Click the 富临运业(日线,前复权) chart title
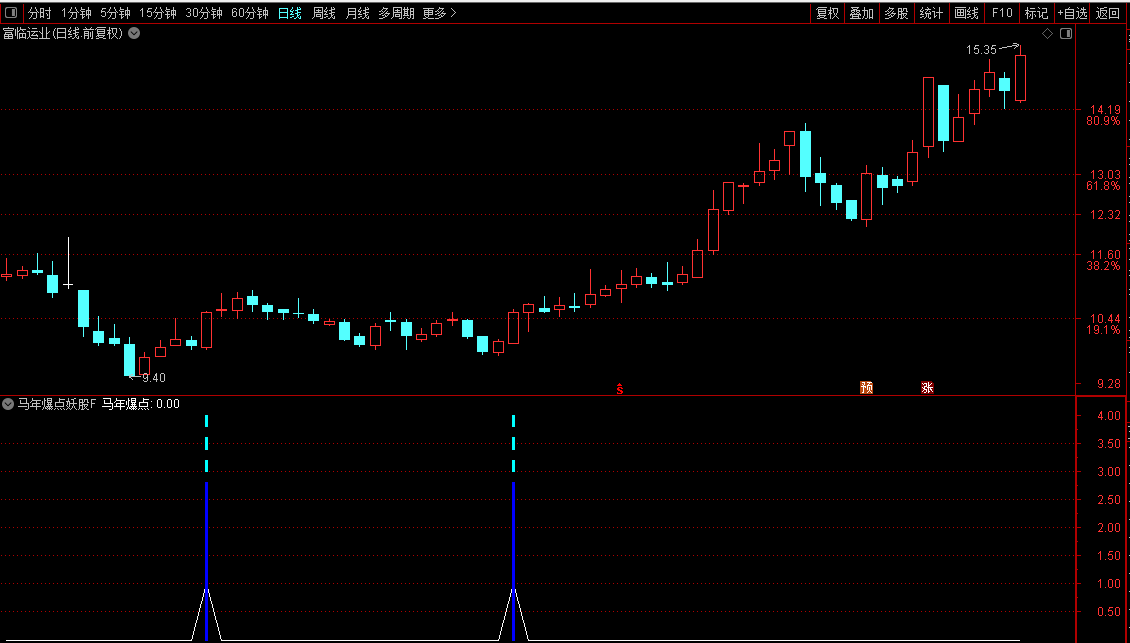Viewport: 1130px width, 643px height. pos(63,33)
